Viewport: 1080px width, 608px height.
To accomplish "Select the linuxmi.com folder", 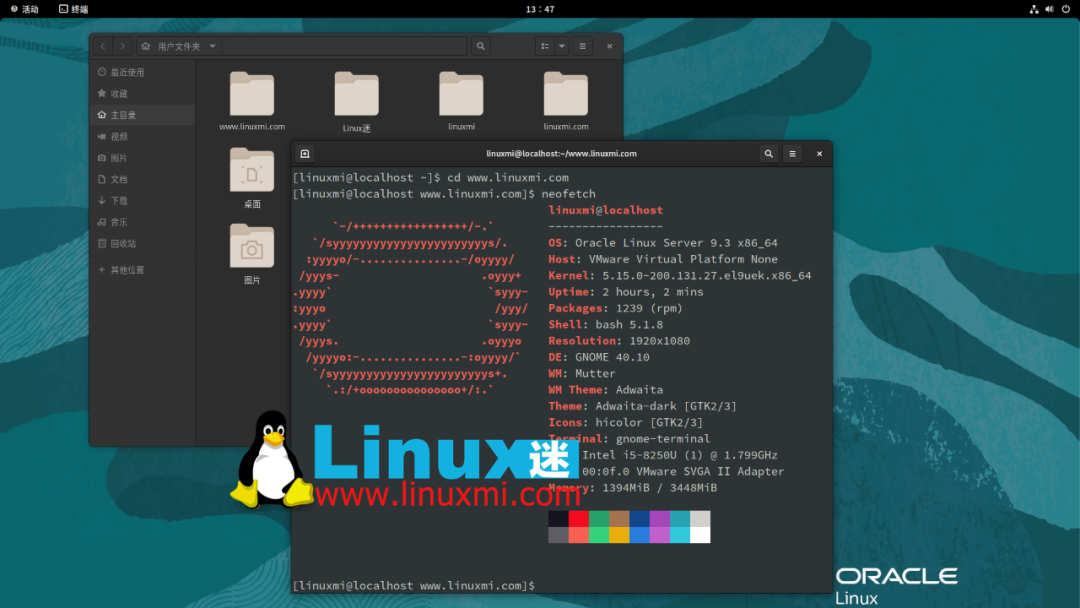I will point(565,101).
